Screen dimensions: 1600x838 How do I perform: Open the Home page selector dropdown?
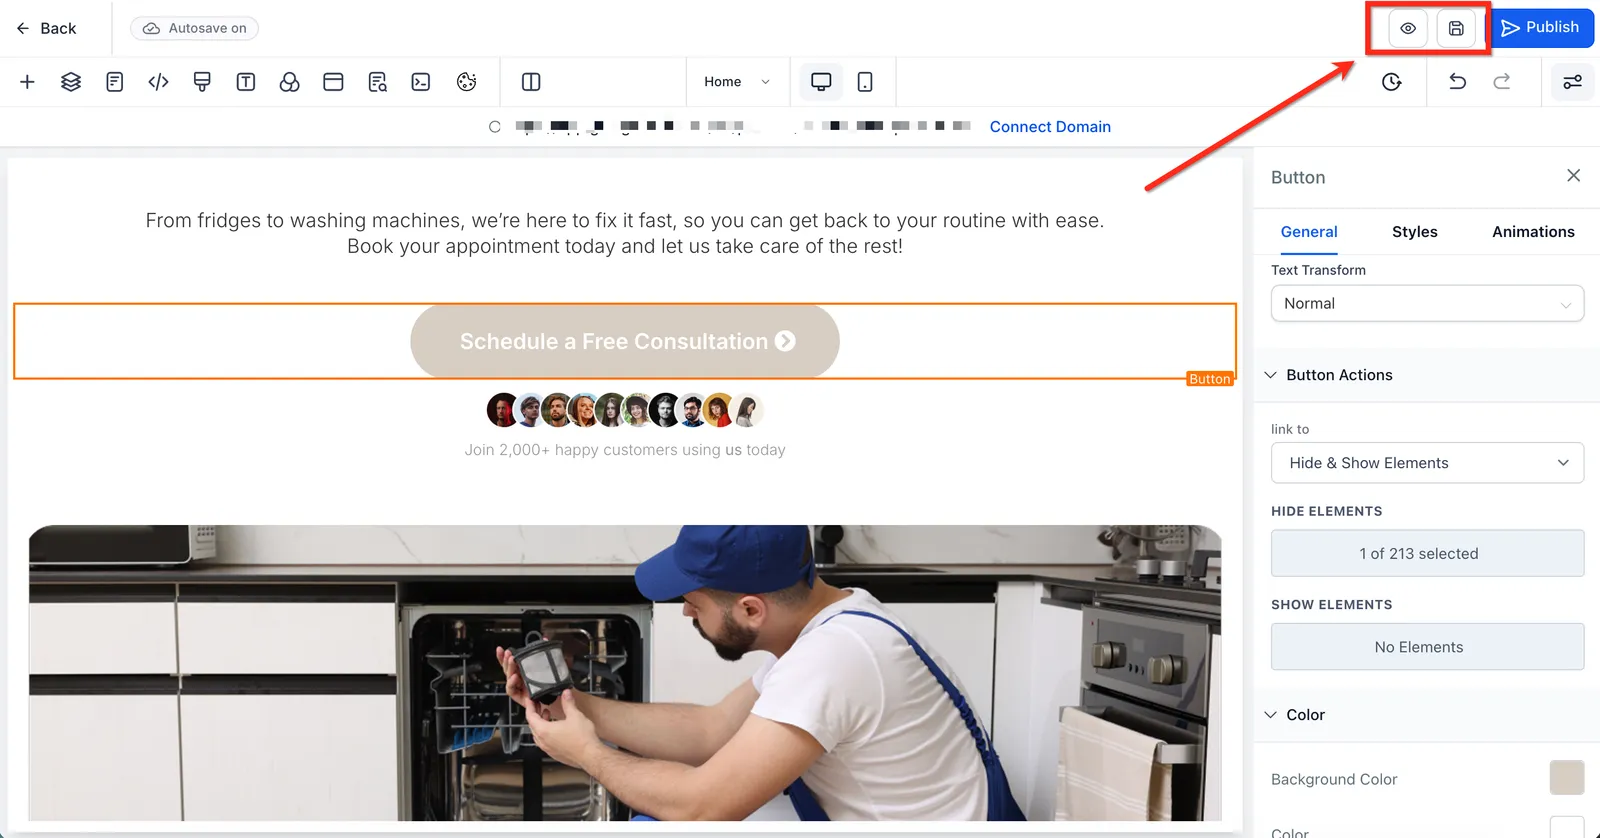pyautogui.click(x=737, y=82)
